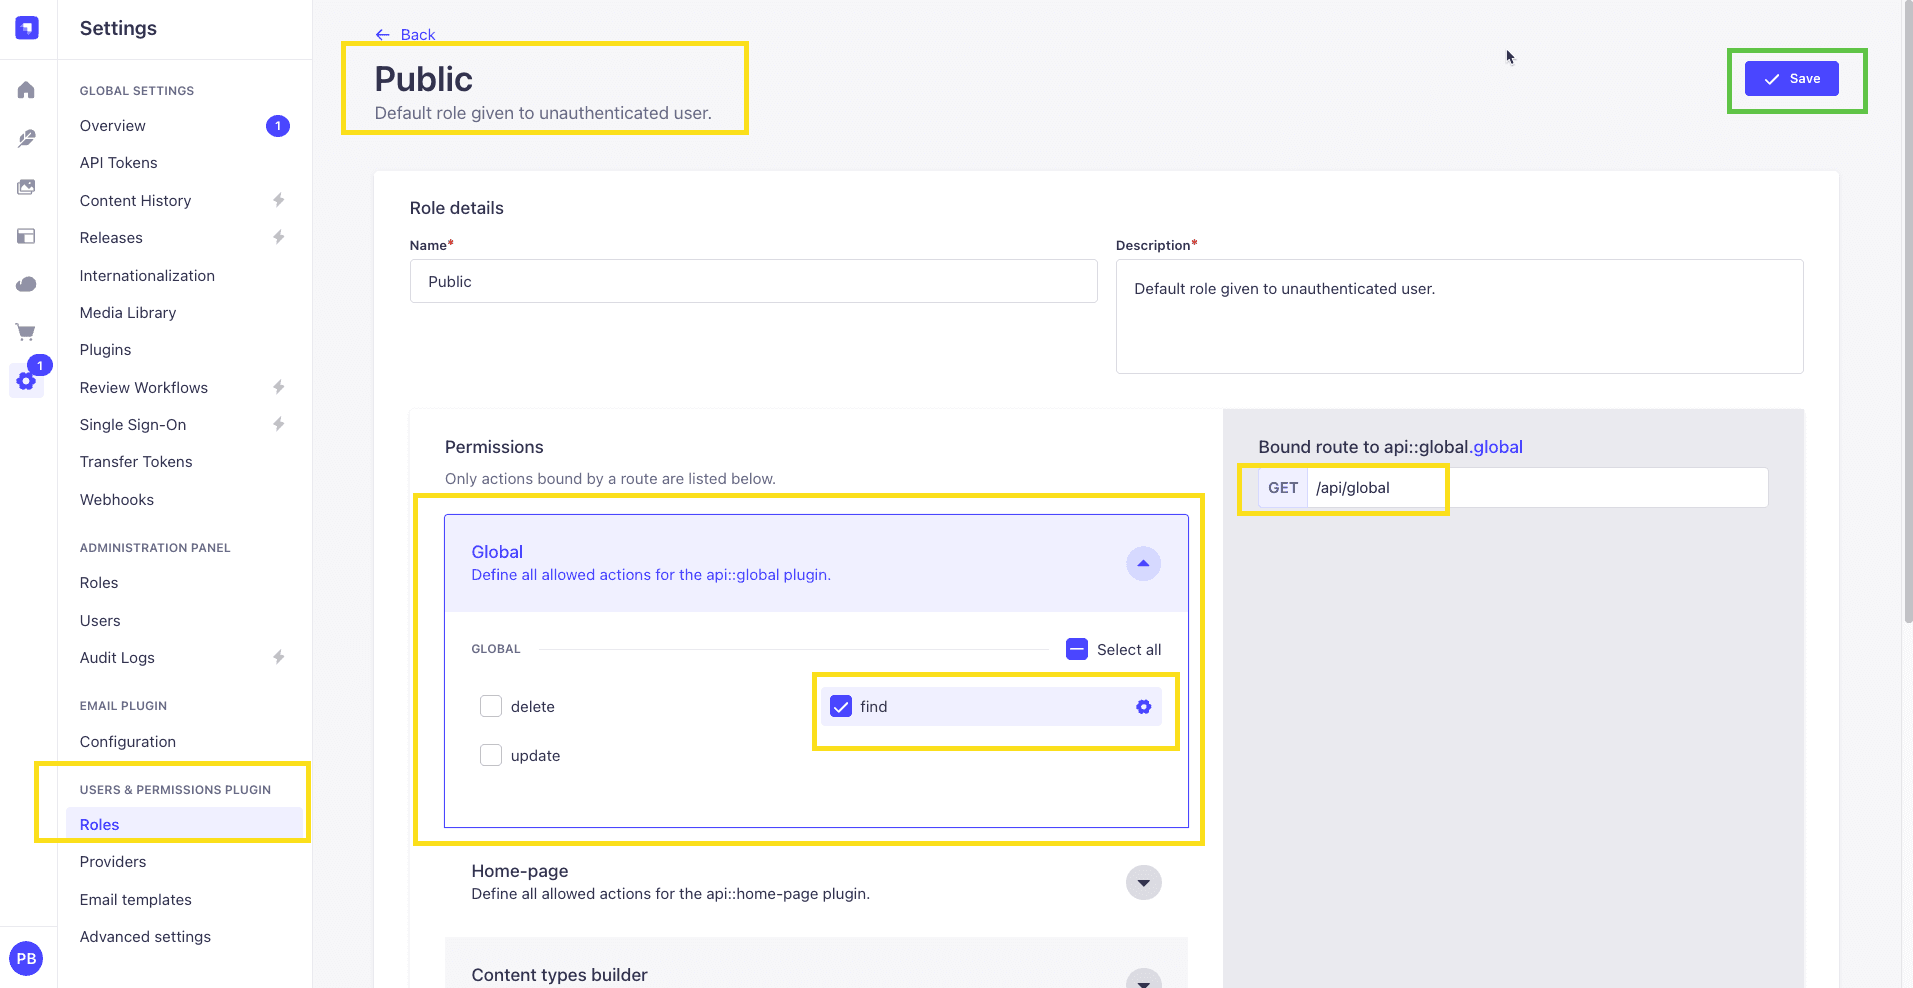Open Webhooks in settings menu
The height and width of the screenshot is (988, 1913).
pos(117,500)
